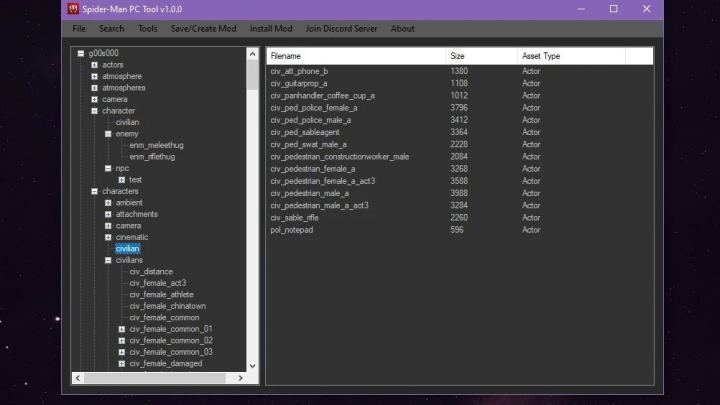Screen dimensions: 720x405
Task: Select file civ_ped_police_male_a
Action: [310, 120]
